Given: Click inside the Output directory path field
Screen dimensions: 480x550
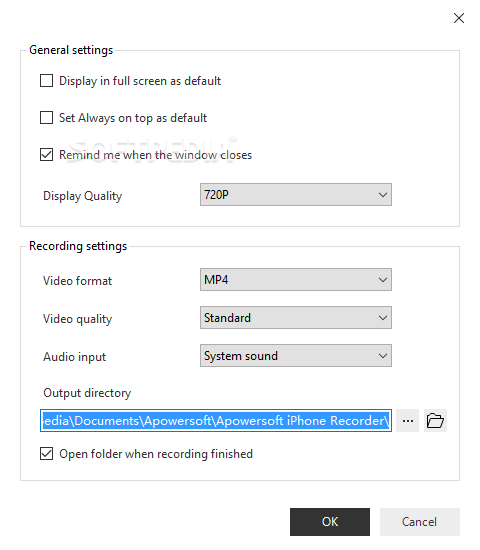Looking at the screenshot, I should click(x=216, y=420).
